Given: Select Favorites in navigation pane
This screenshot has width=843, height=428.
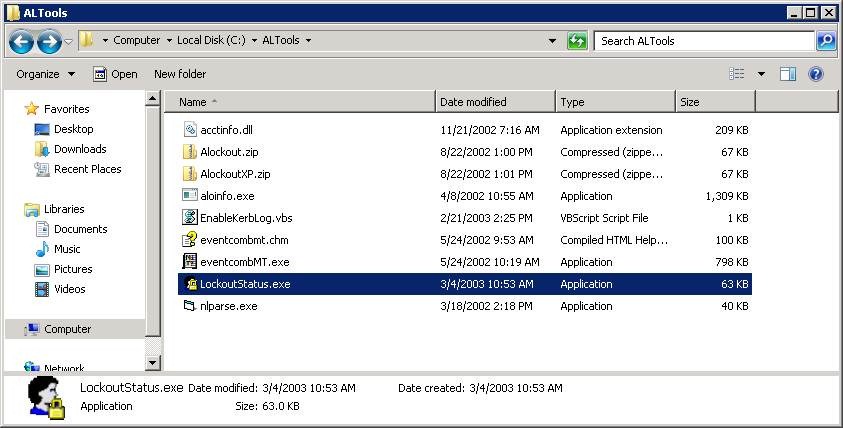Looking at the screenshot, I should coord(57,109).
